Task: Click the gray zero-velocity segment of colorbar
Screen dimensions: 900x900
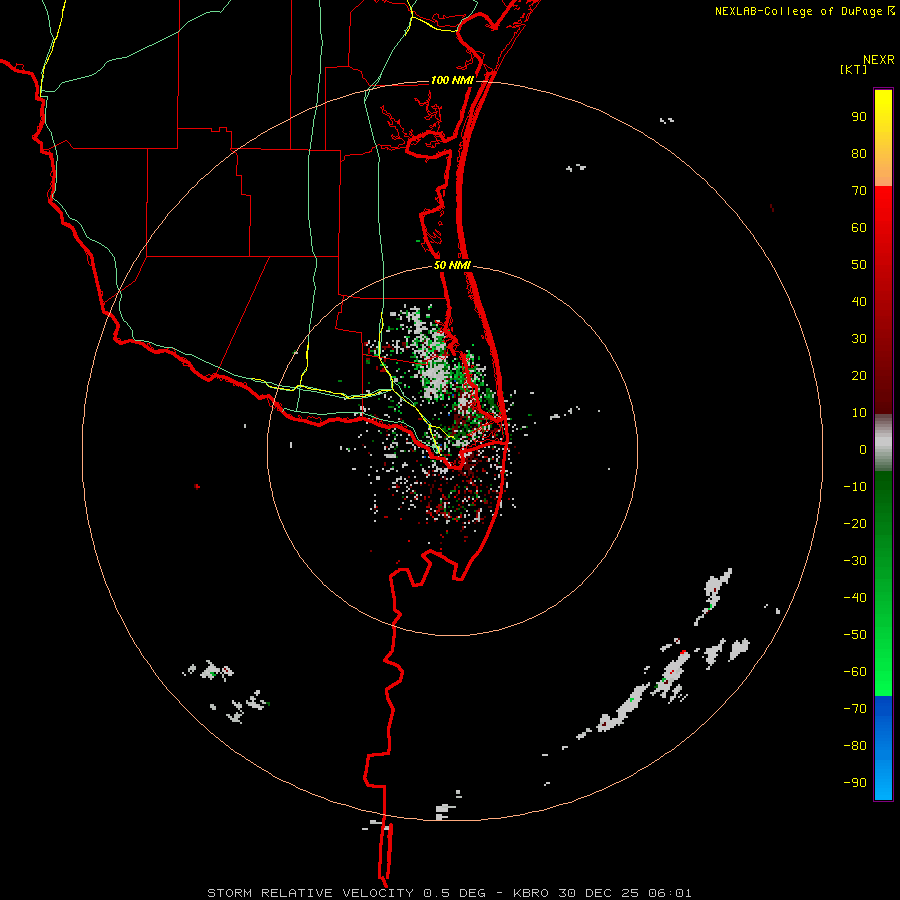Action: tap(883, 443)
